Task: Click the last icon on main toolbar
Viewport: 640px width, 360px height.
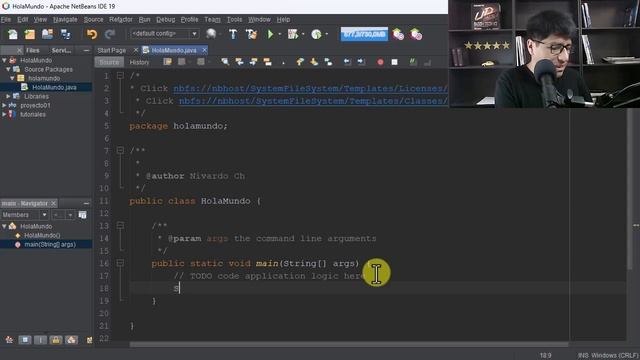Action: point(416,34)
